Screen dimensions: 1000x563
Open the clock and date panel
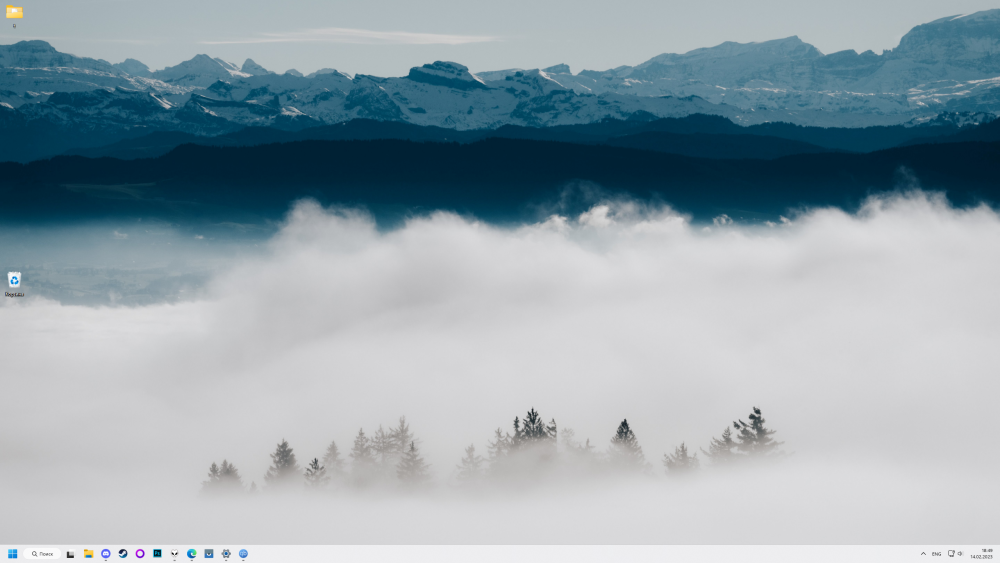[980, 553]
